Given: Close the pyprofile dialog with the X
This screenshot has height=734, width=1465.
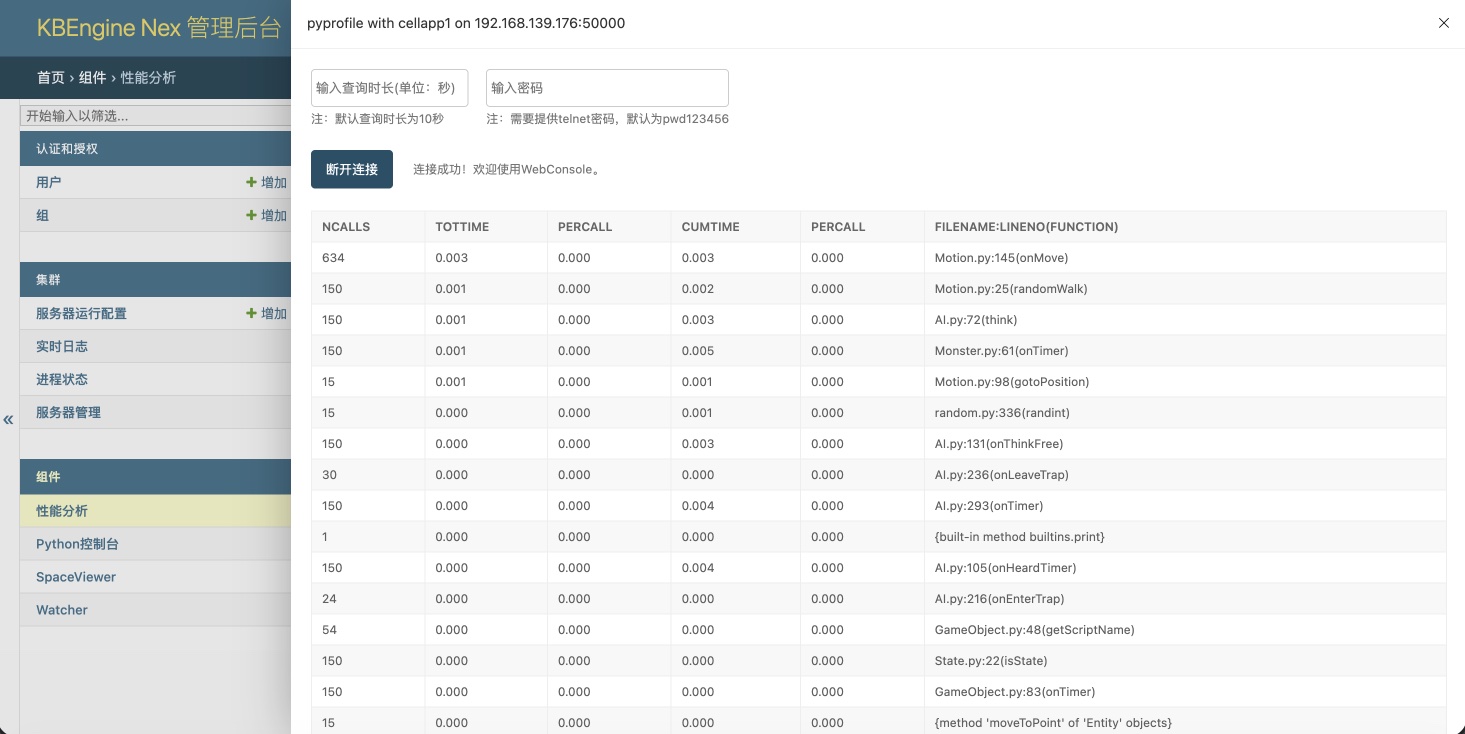Looking at the screenshot, I should 1443,23.
